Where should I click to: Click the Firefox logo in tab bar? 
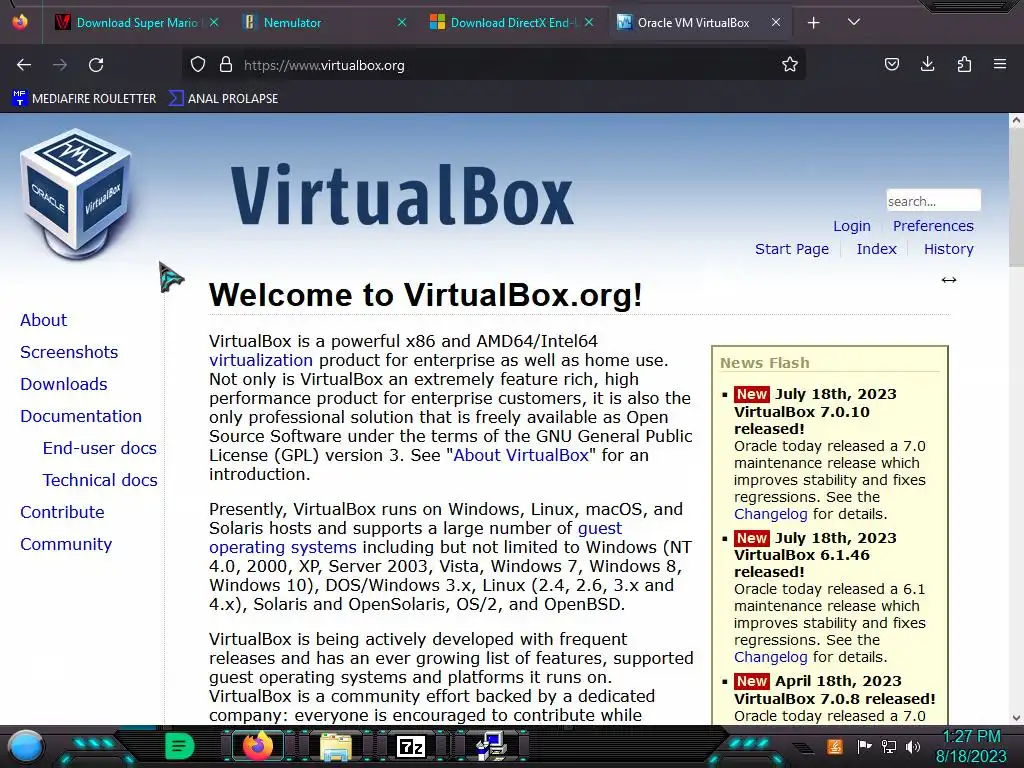(20, 22)
